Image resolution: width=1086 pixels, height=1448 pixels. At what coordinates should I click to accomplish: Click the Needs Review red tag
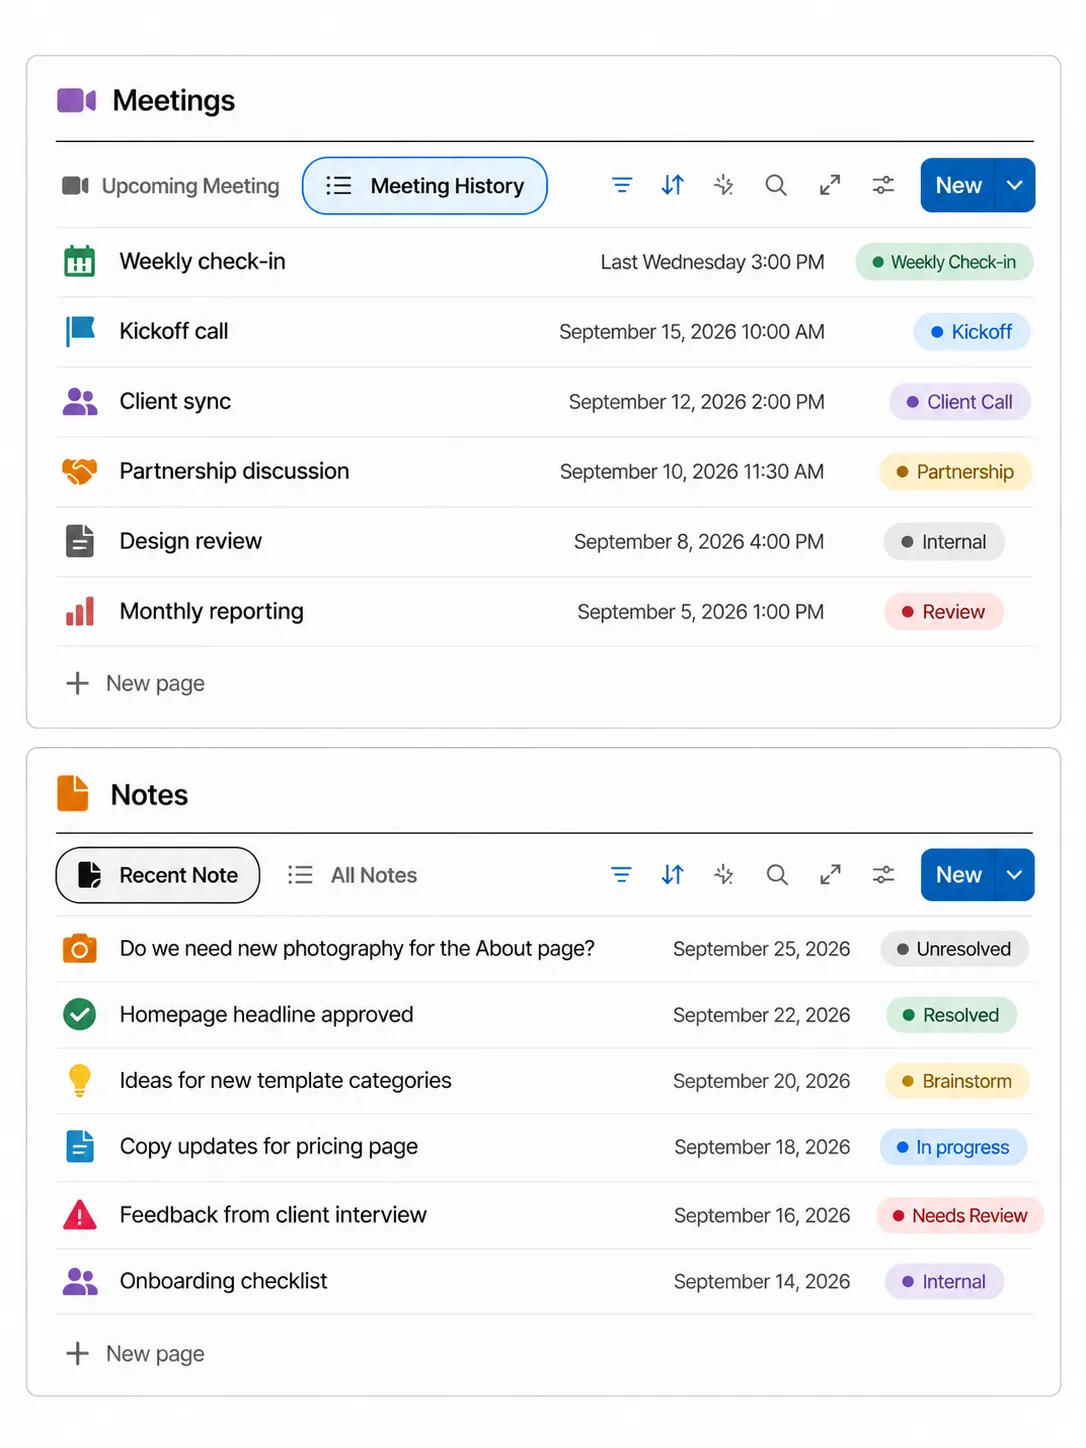pyautogui.click(x=960, y=1215)
